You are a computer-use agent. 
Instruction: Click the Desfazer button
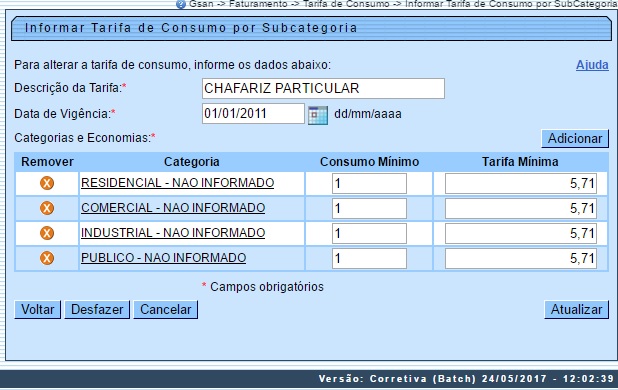click(97, 310)
